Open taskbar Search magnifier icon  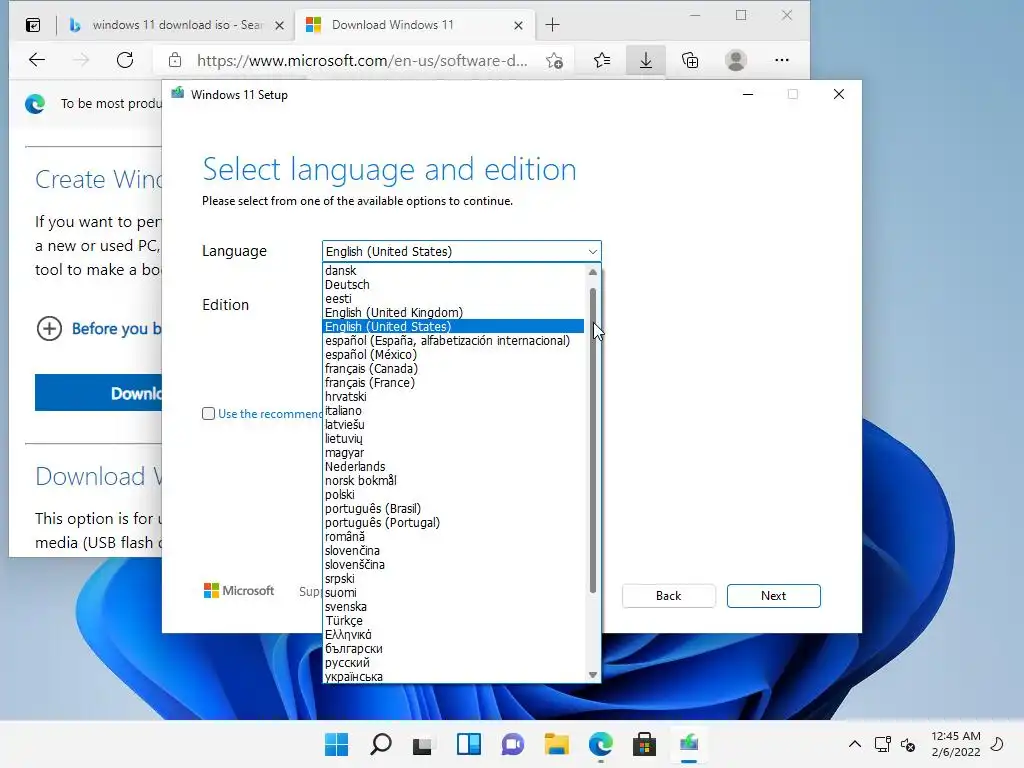point(381,744)
